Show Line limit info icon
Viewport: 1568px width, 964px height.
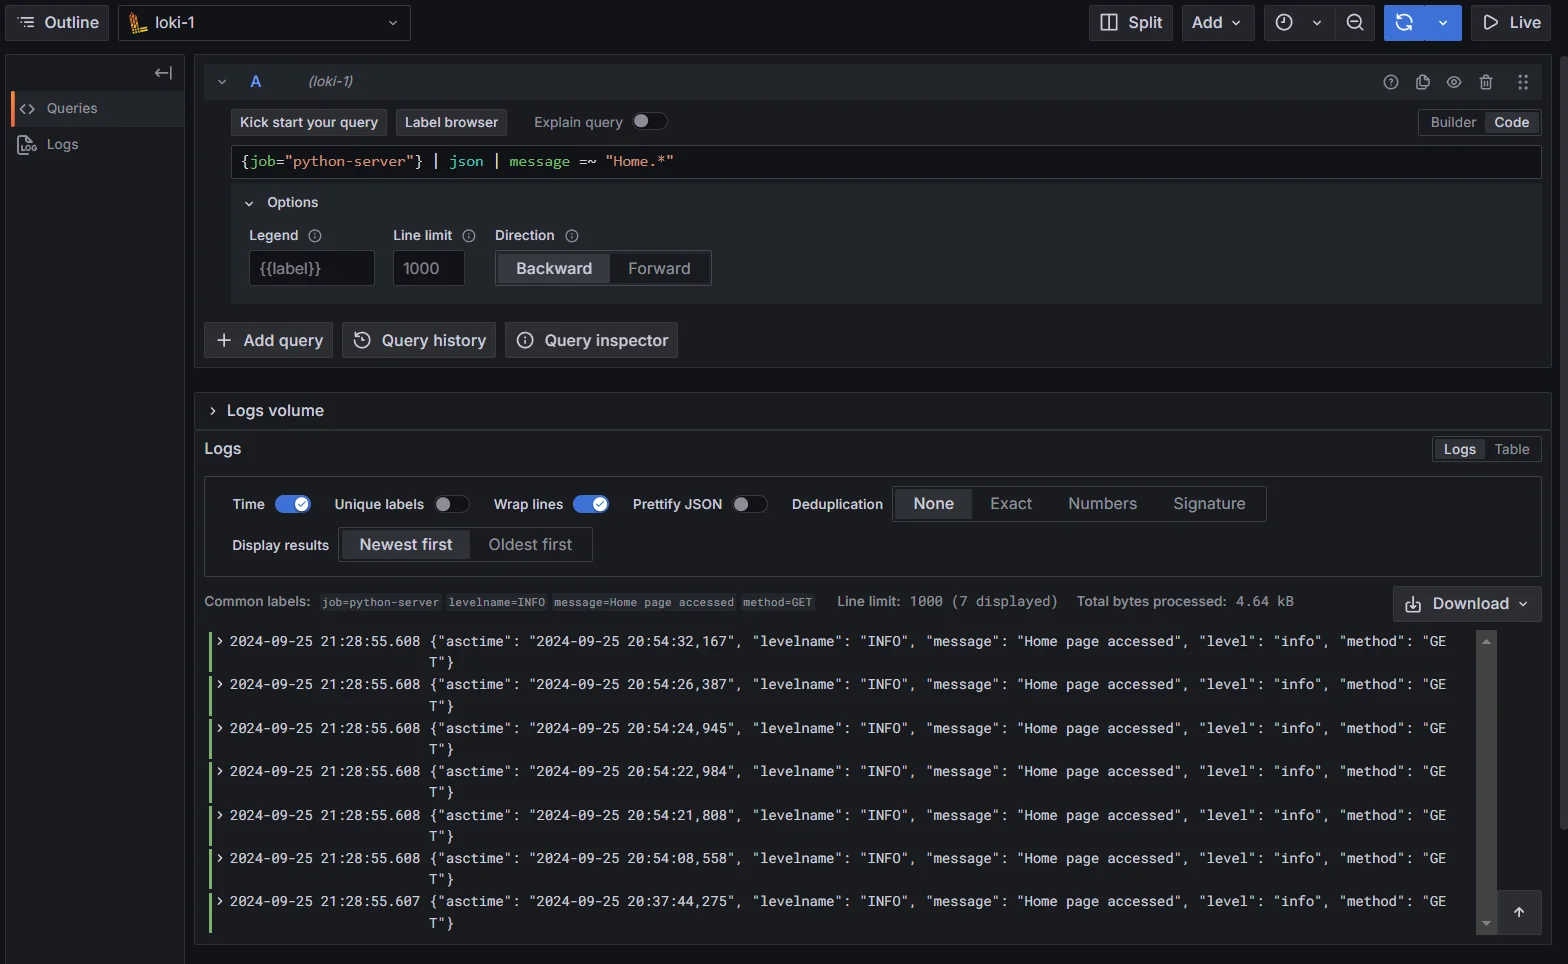469,236
